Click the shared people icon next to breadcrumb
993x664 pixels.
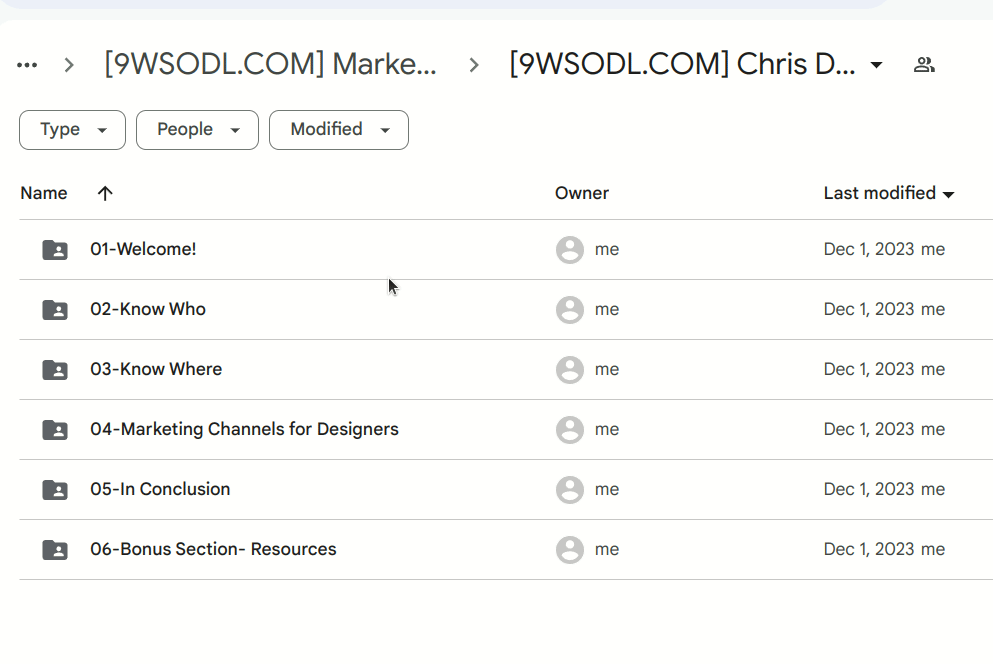coord(924,65)
